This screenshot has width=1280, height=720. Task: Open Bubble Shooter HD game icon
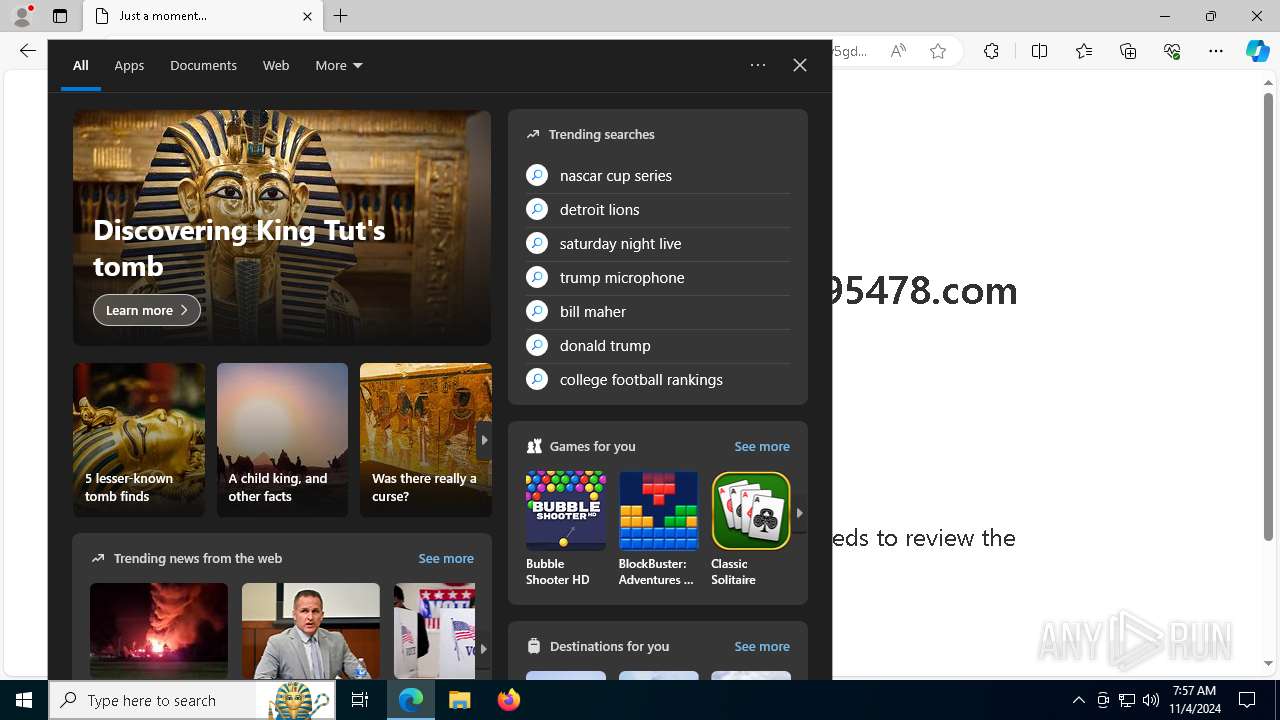tap(565, 510)
